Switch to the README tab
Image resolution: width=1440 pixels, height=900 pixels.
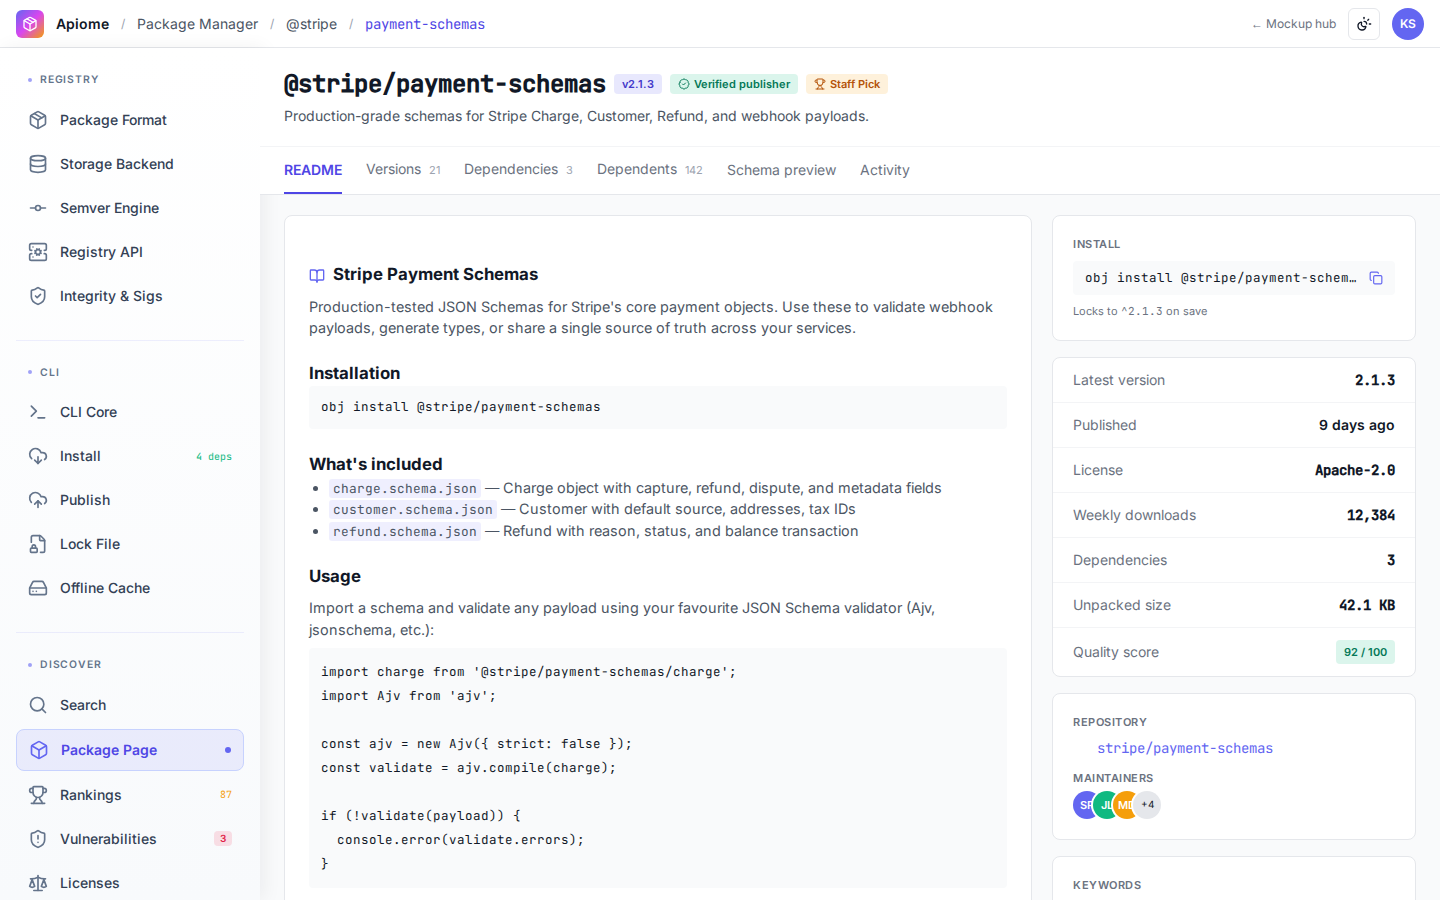pos(313,170)
